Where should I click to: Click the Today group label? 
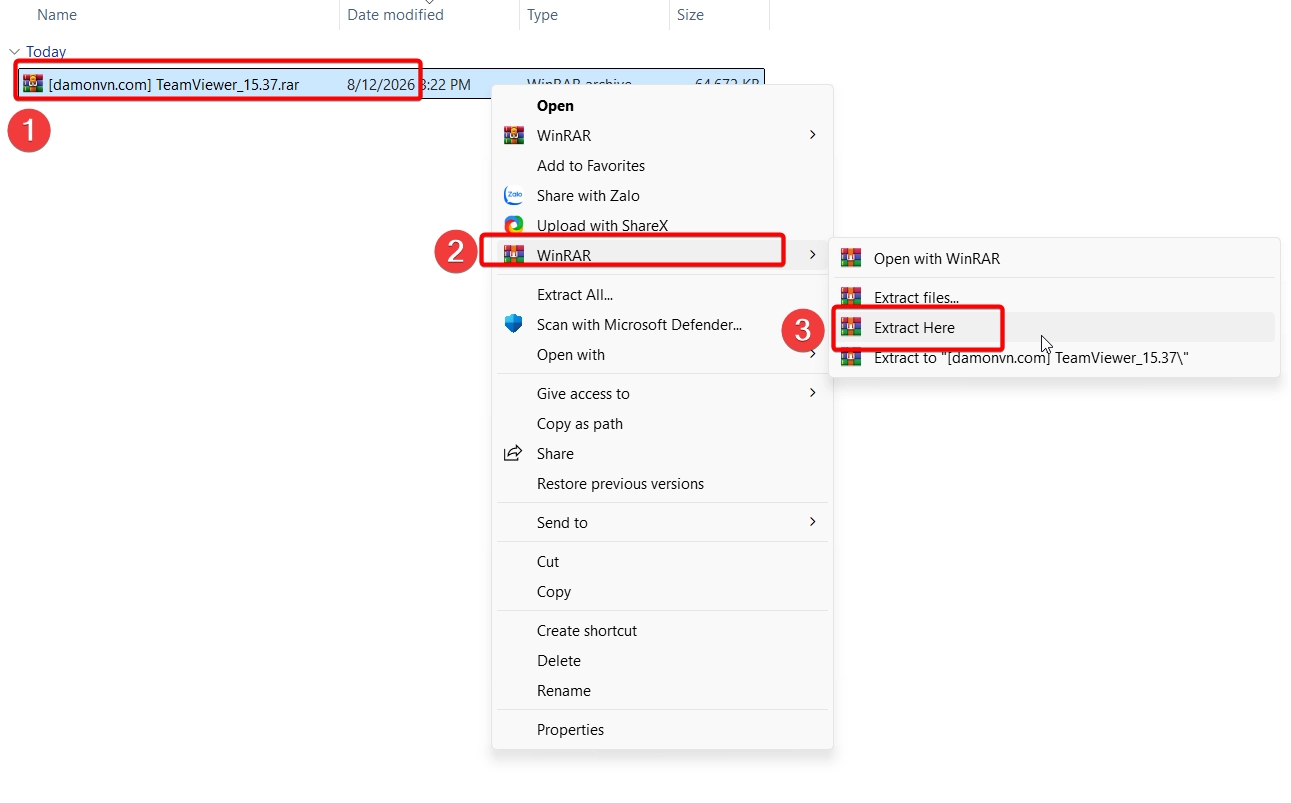[46, 52]
